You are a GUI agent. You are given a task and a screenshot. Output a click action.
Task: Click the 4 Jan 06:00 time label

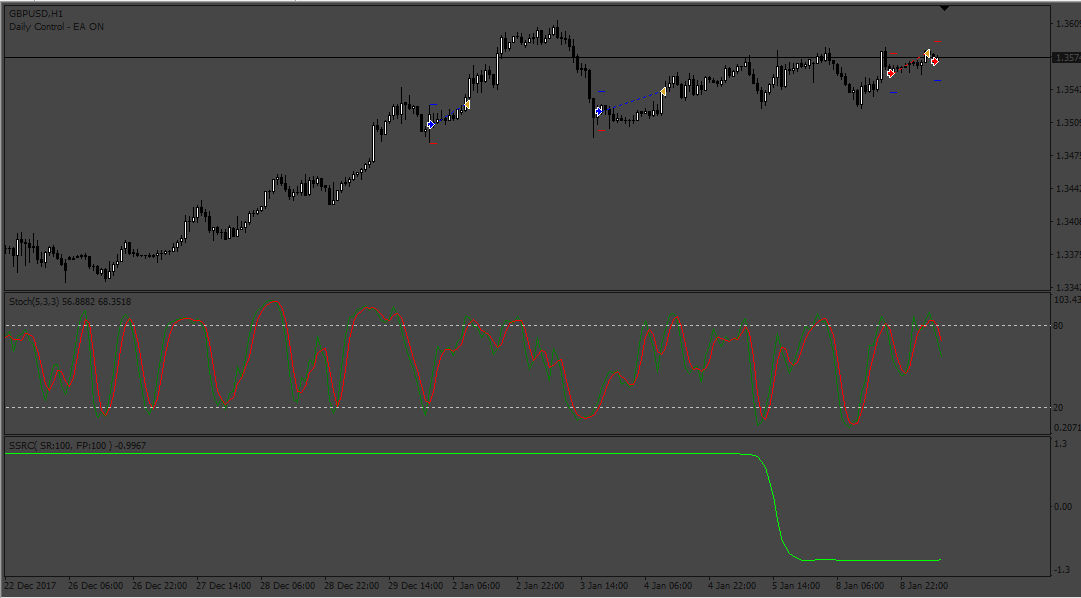coord(669,586)
